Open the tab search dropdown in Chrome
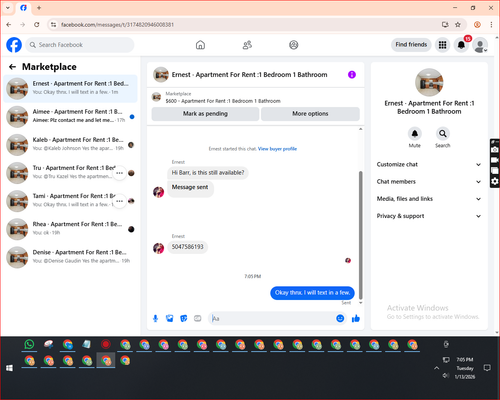Viewport: 500px width, 400px height. click(8, 8)
